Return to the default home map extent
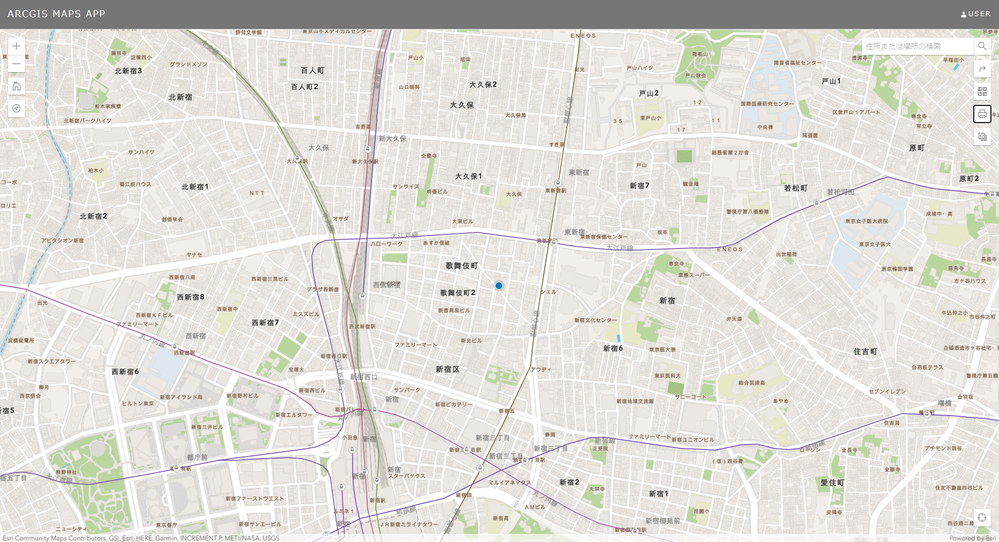This screenshot has width=999, height=542. [x=17, y=86]
